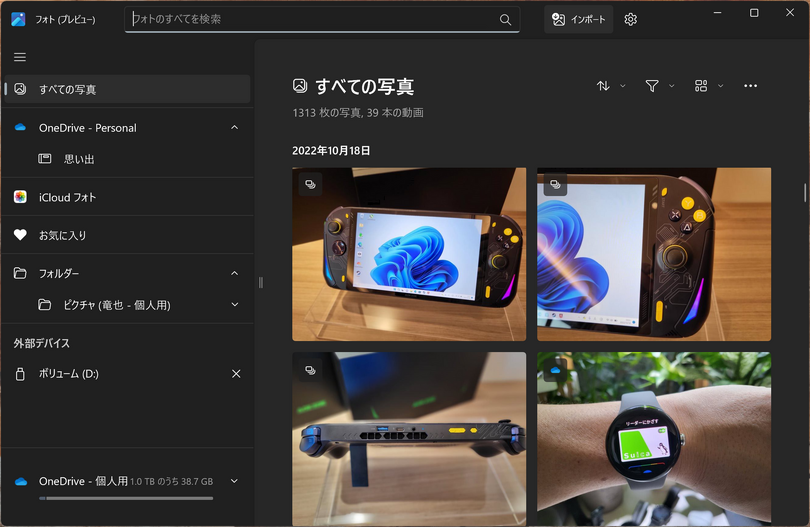Open iCloud フォト in sidebar

[67, 197]
